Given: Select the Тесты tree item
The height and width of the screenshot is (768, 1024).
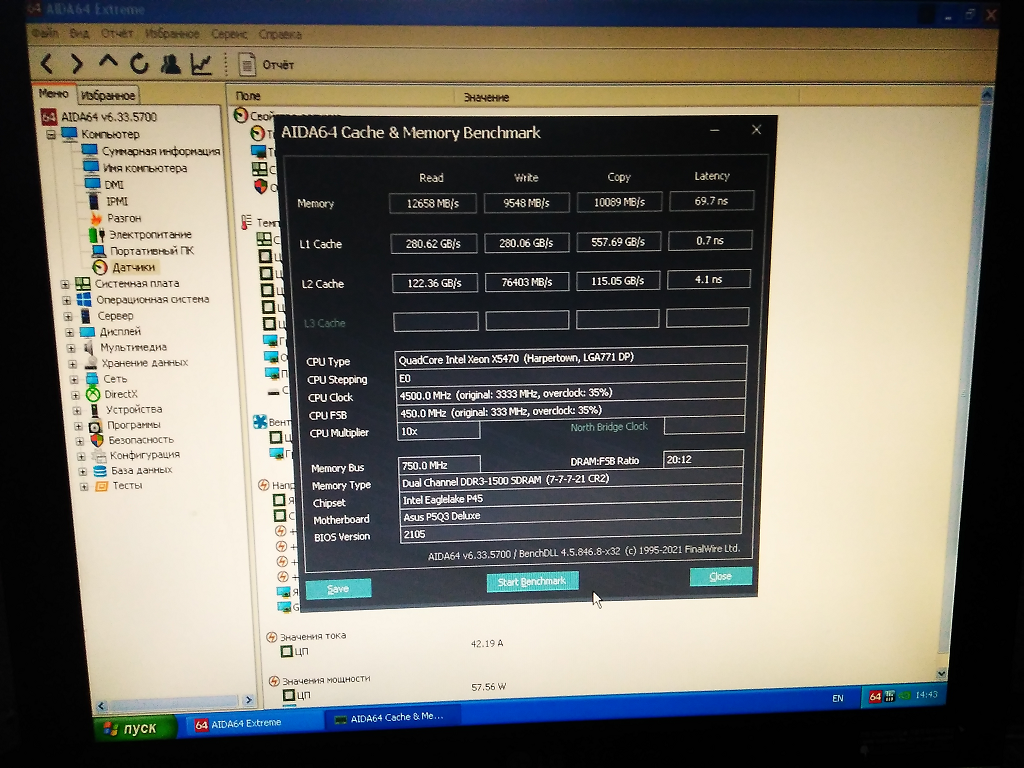Looking at the screenshot, I should point(127,486).
